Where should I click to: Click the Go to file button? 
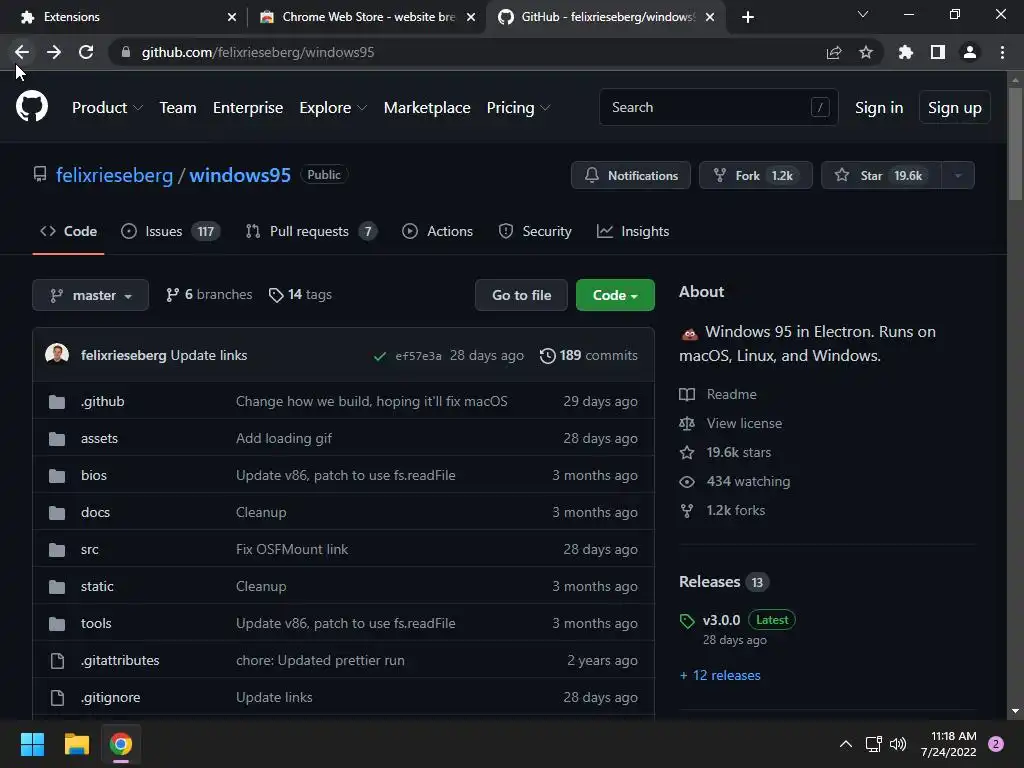coord(521,295)
